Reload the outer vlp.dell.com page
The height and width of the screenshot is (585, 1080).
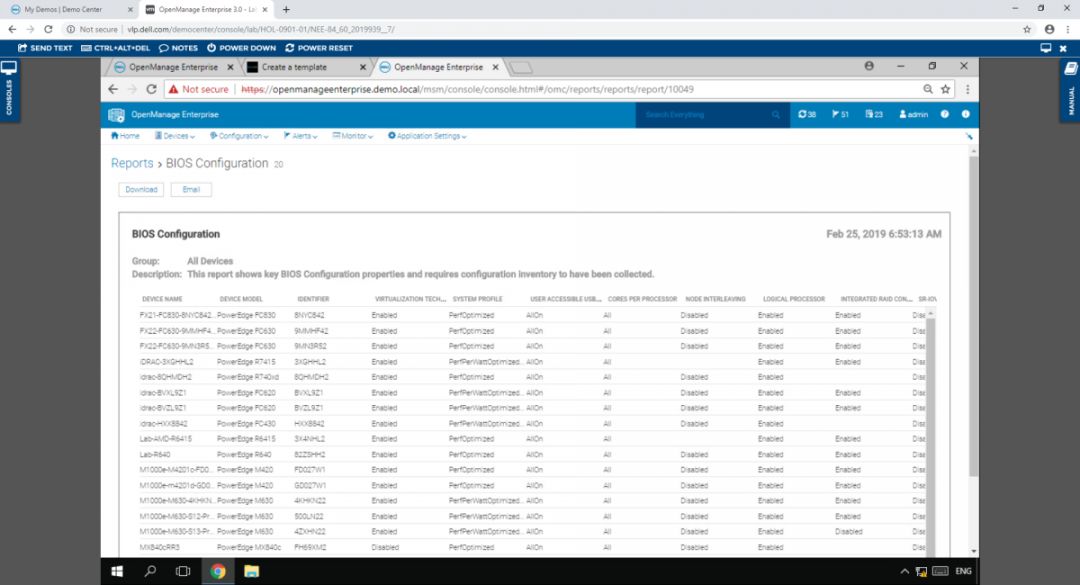[x=48, y=30]
